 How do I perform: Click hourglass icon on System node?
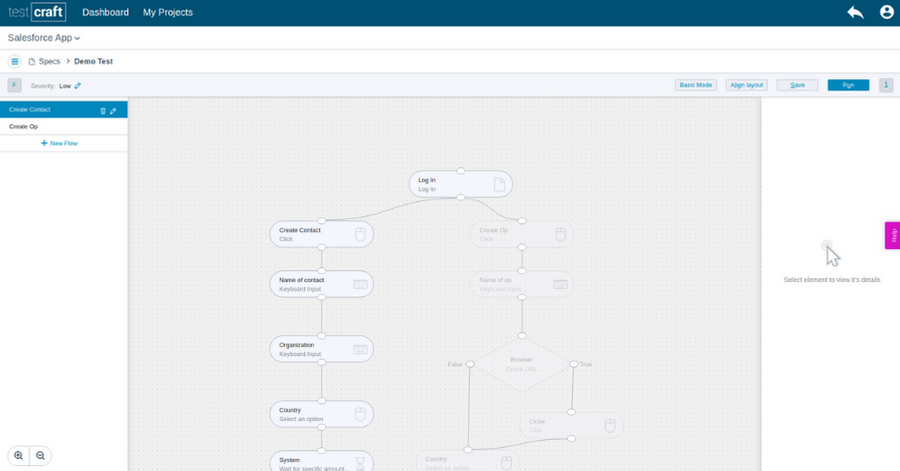(x=360, y=464)
